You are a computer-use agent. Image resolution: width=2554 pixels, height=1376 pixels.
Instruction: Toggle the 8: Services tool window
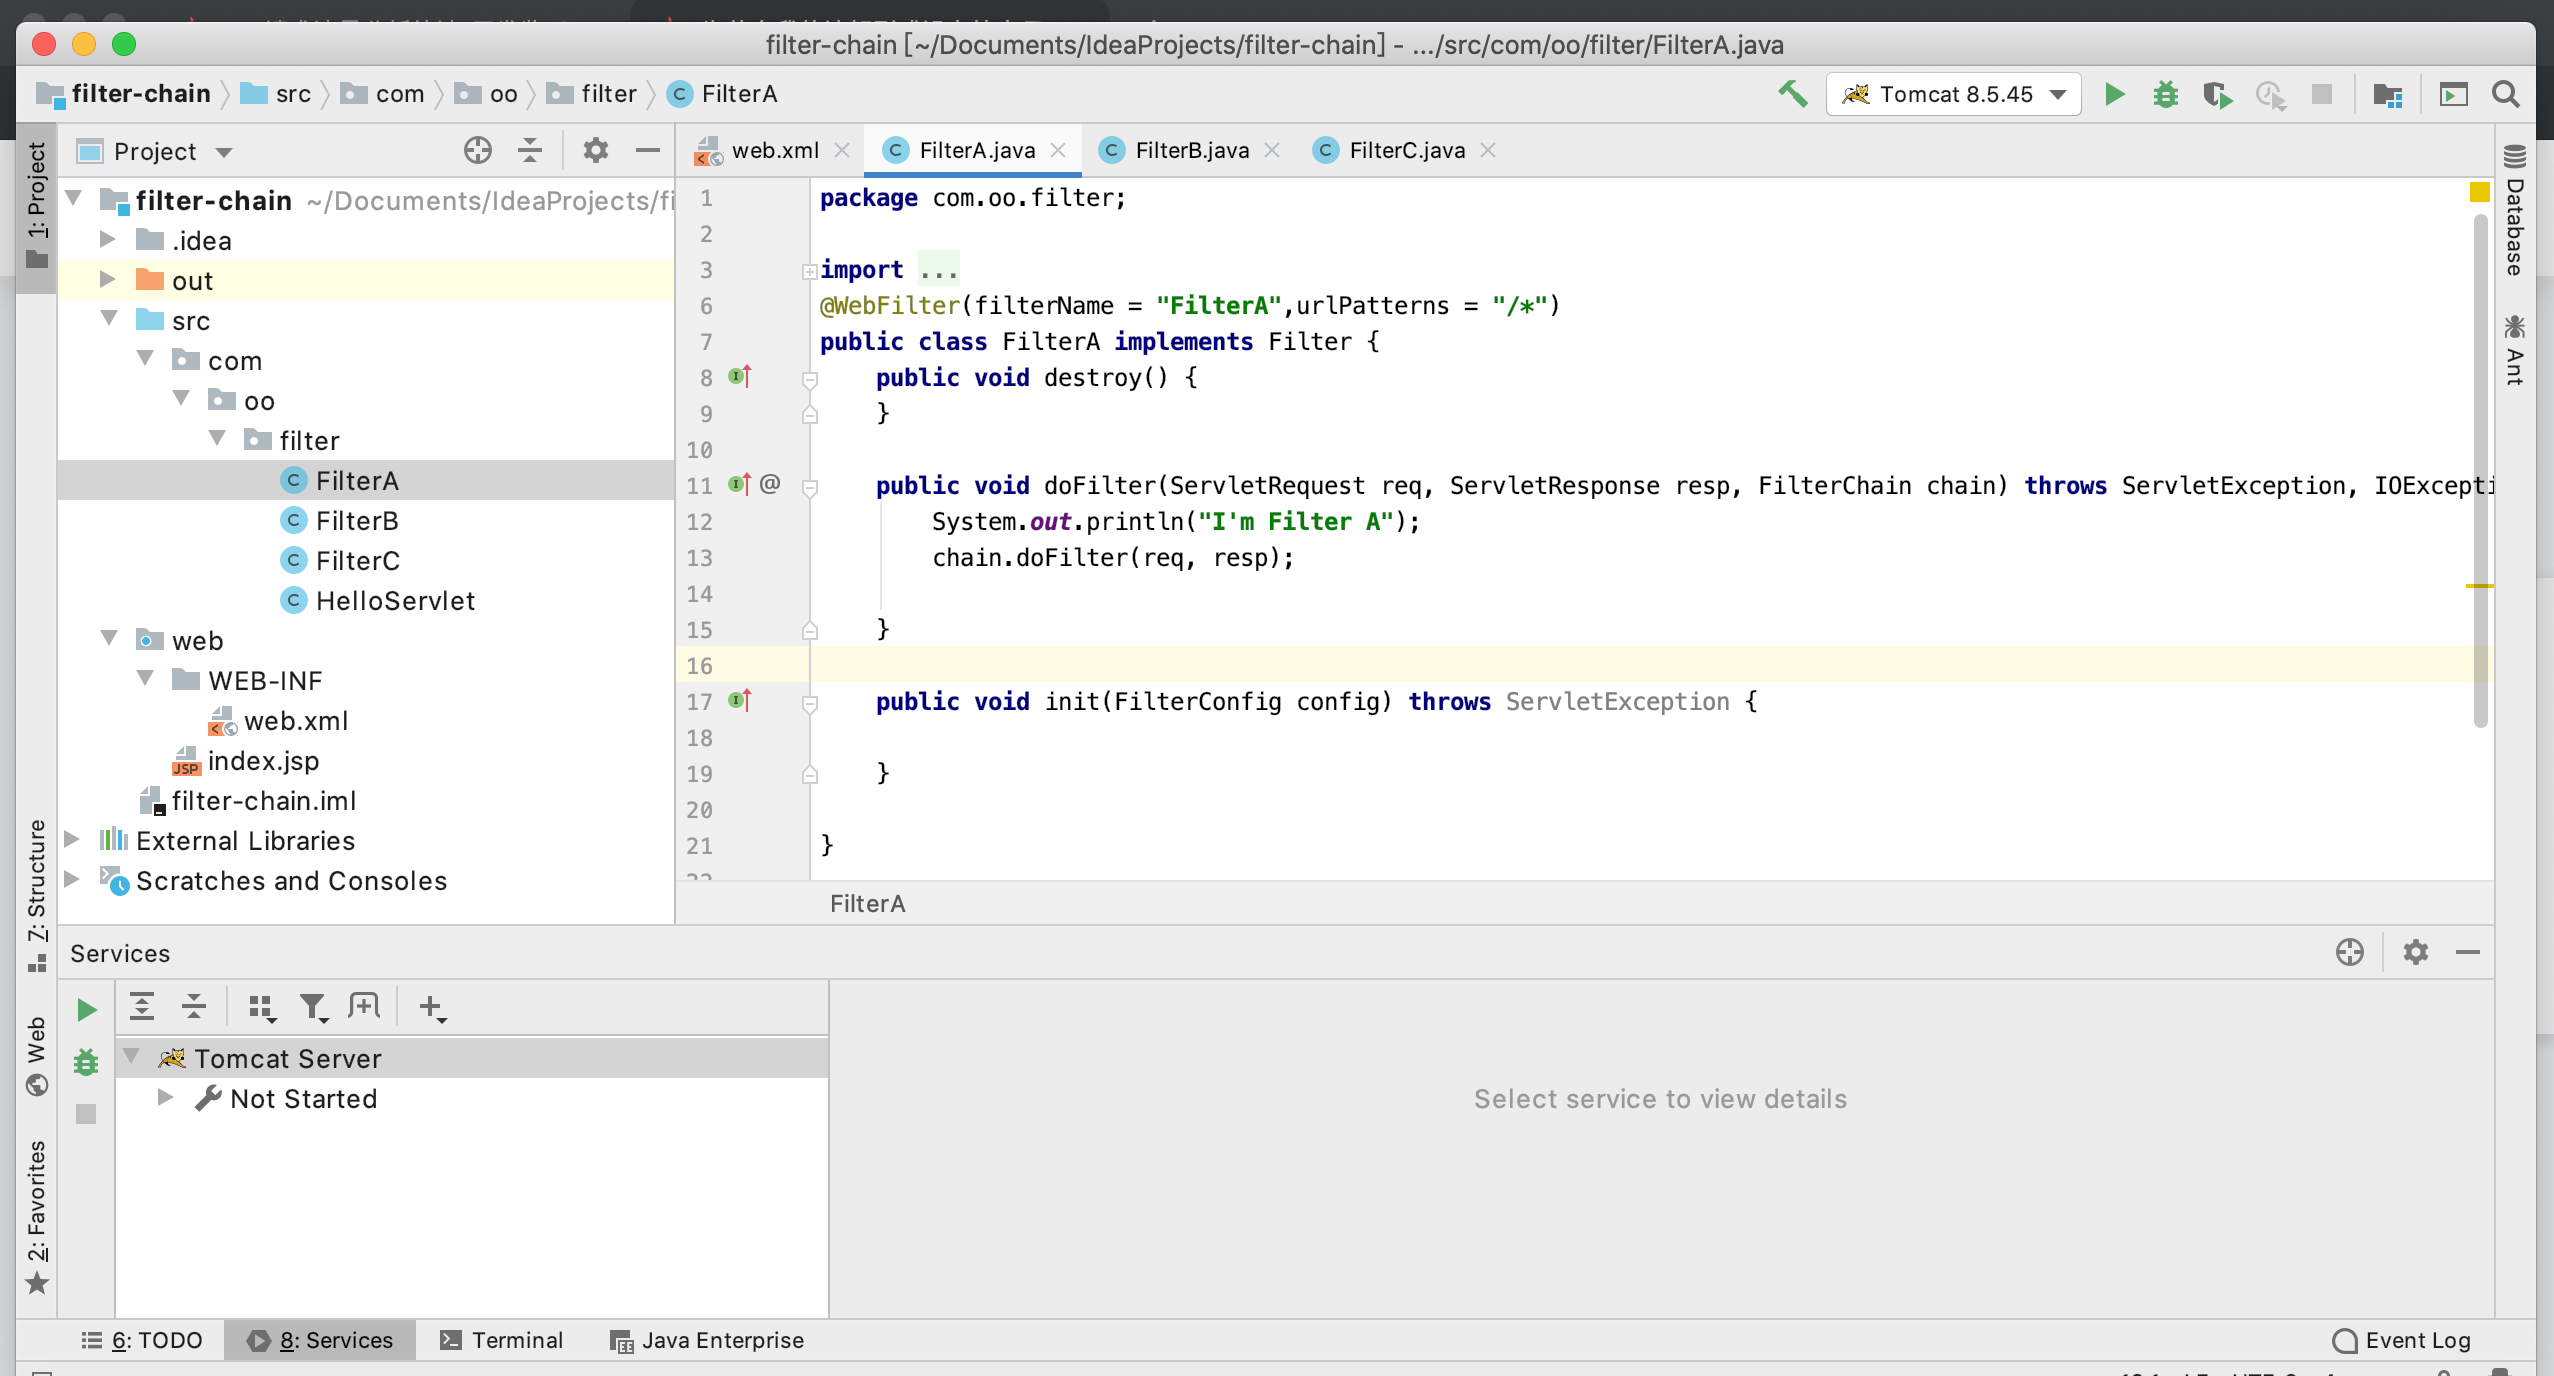[321, 1340]
